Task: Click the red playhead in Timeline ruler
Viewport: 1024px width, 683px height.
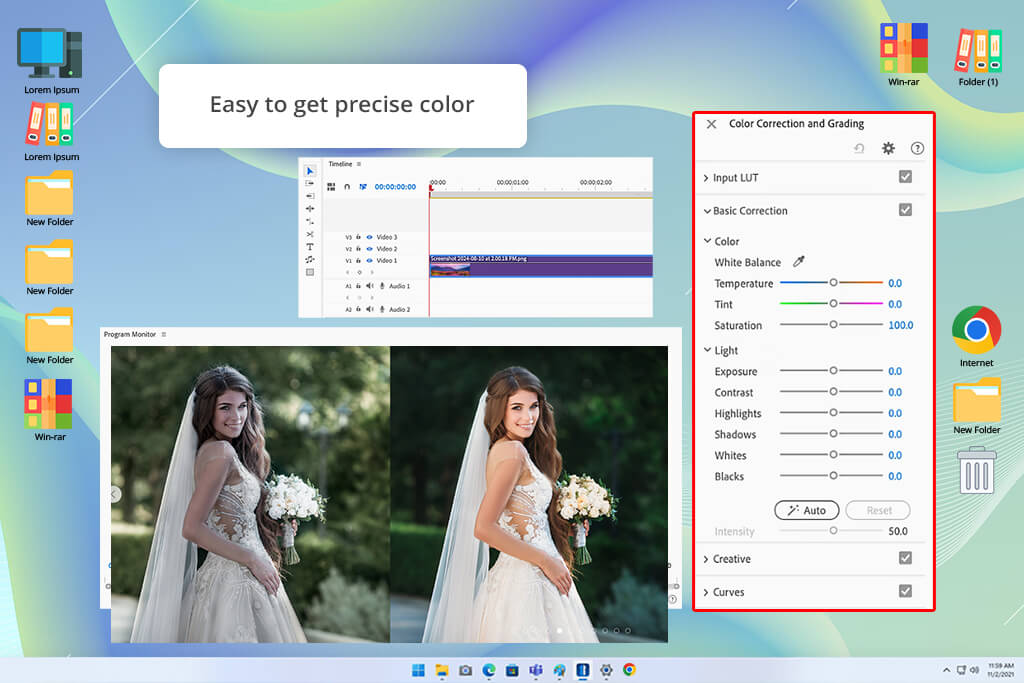Action: [x=431, y=187]
